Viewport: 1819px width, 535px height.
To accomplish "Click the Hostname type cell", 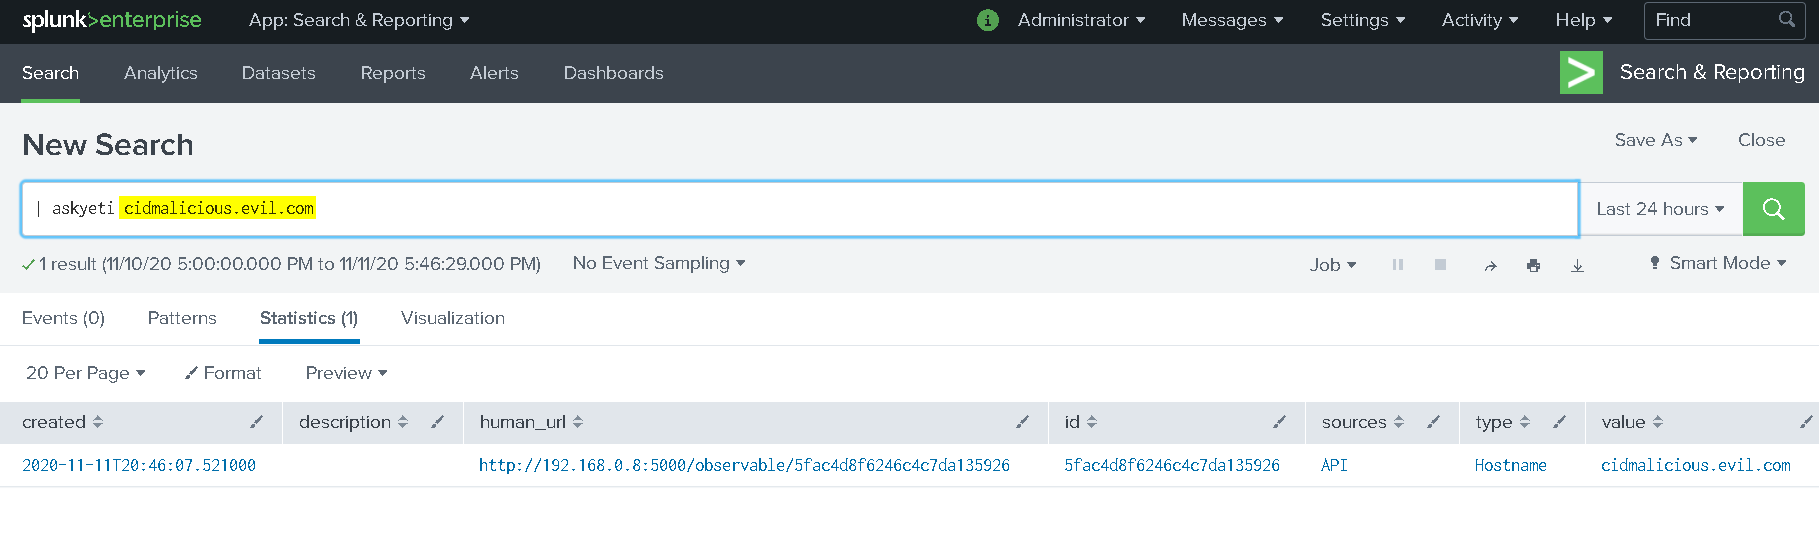I will pyautogui.click(x=1510, y=465).
